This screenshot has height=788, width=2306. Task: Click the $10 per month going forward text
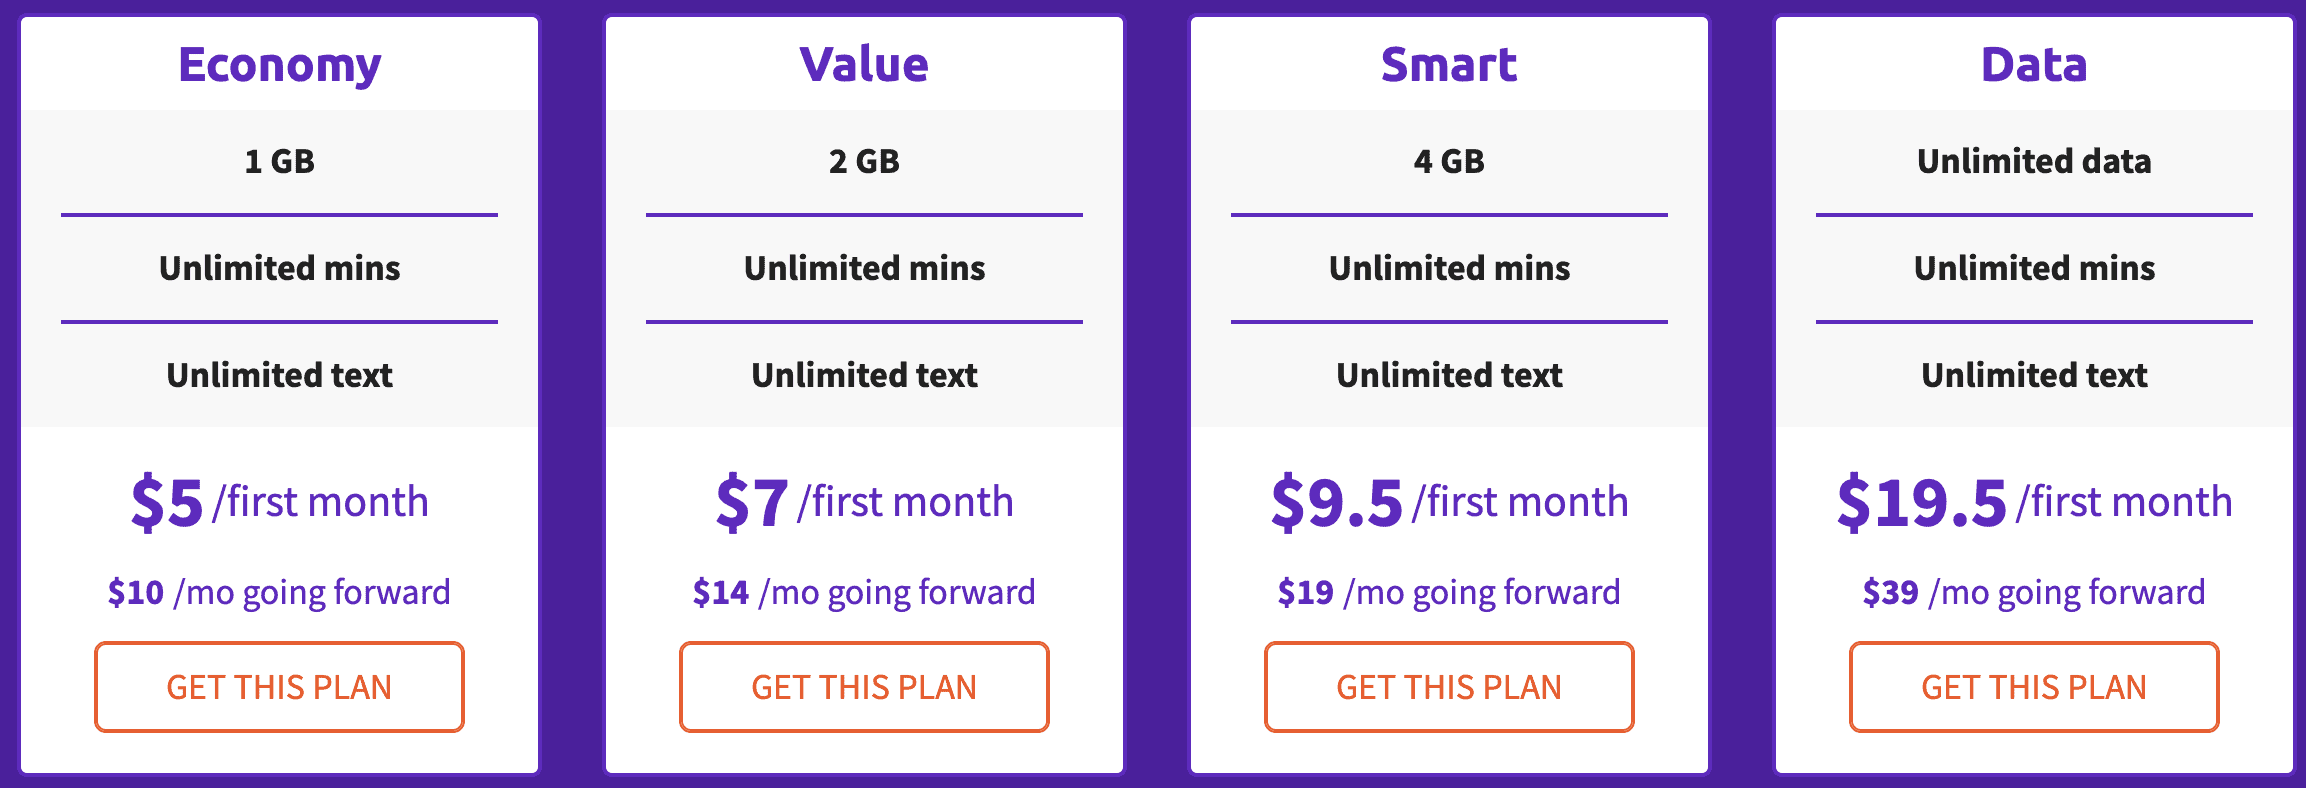278,592
